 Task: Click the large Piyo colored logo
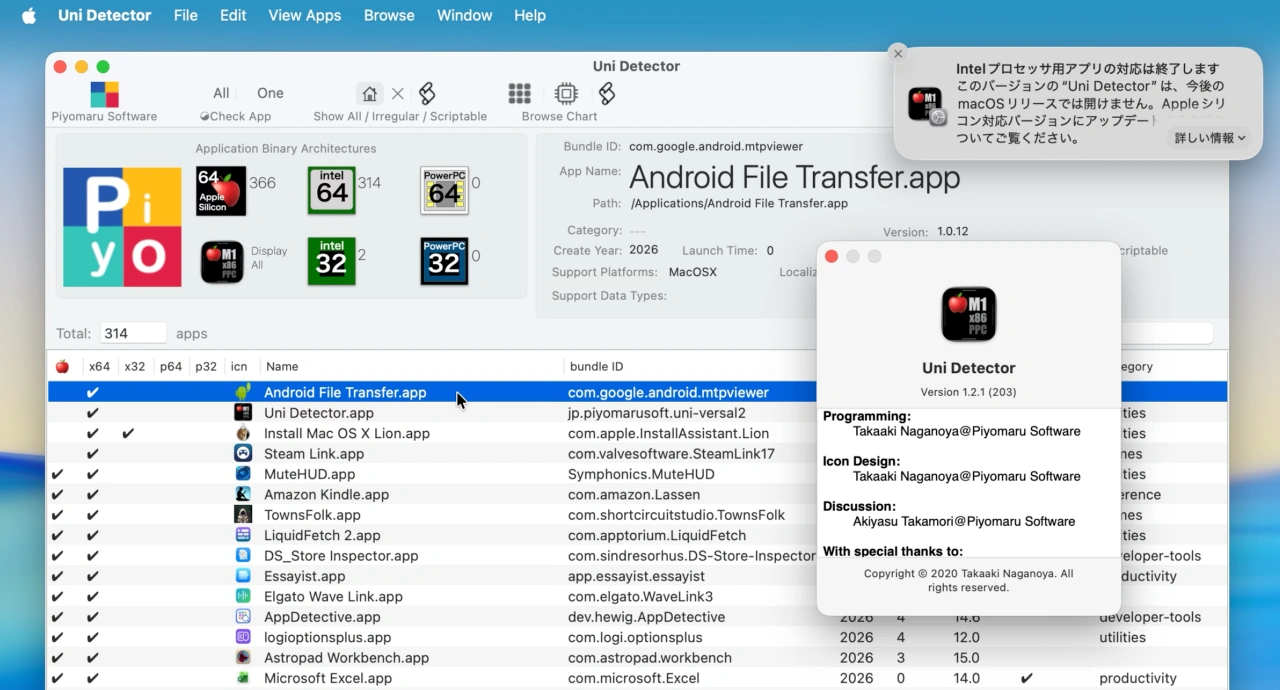[x=122, y=227]
